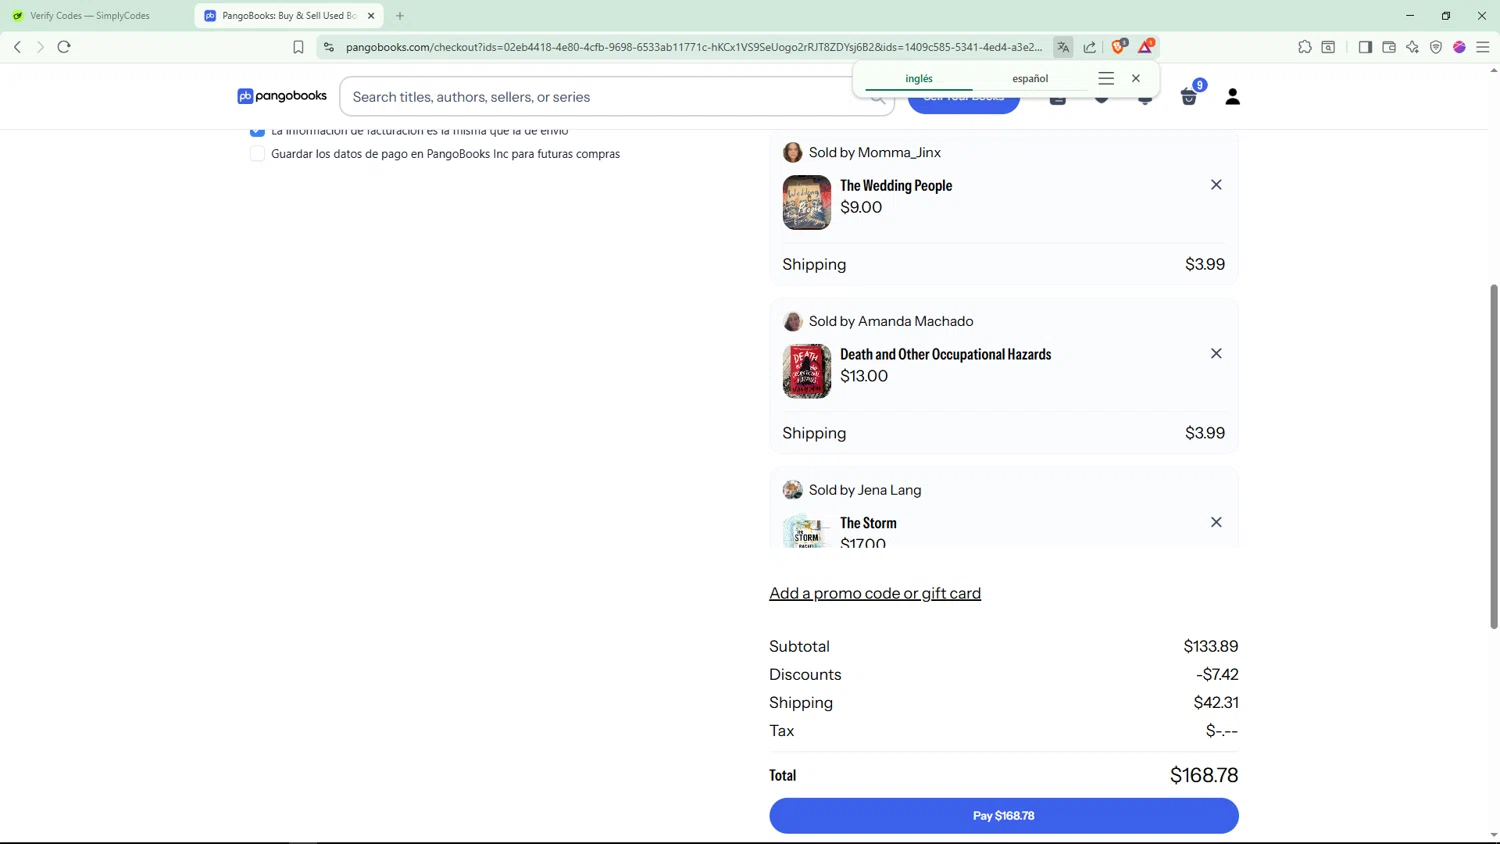Click the $9.00 book price
The image size is (1500, 844).
pos(861,208)
